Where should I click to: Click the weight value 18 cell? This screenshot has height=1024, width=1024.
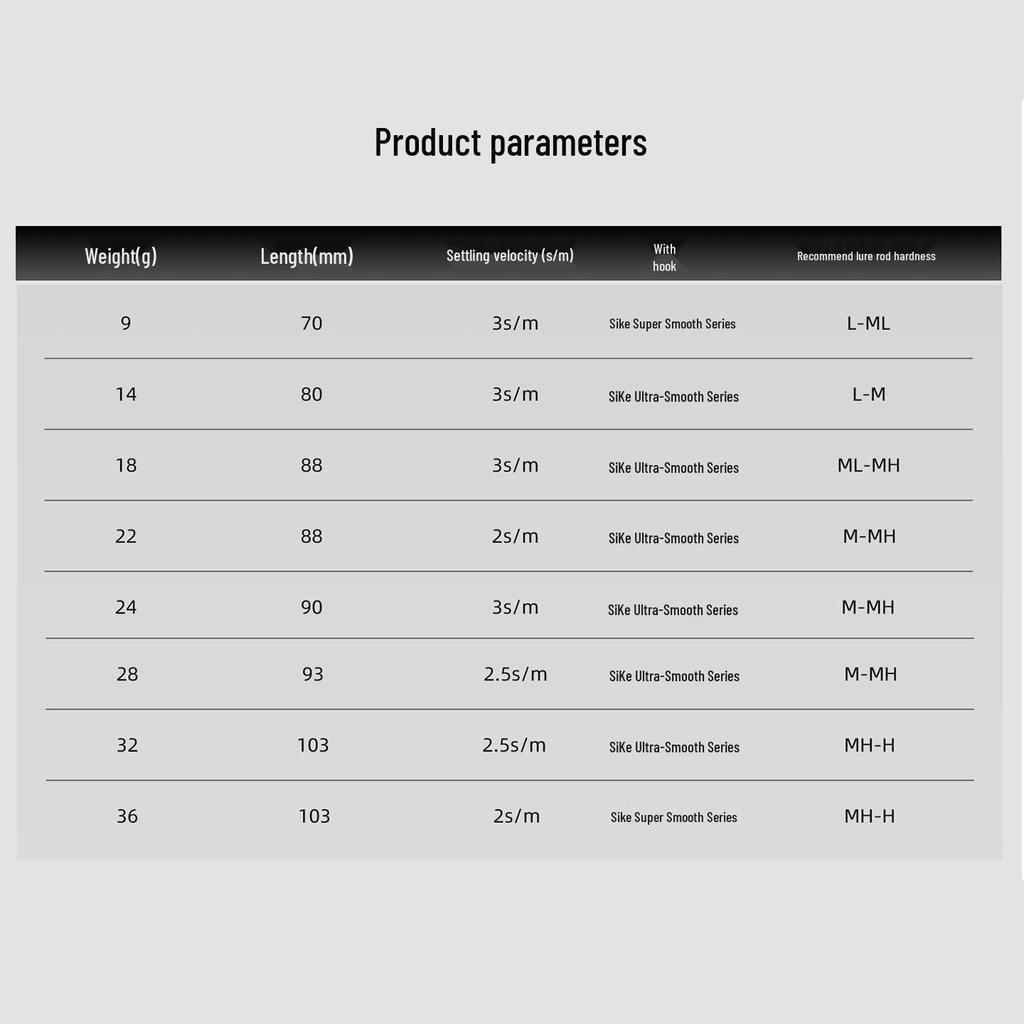coord(126,465)
